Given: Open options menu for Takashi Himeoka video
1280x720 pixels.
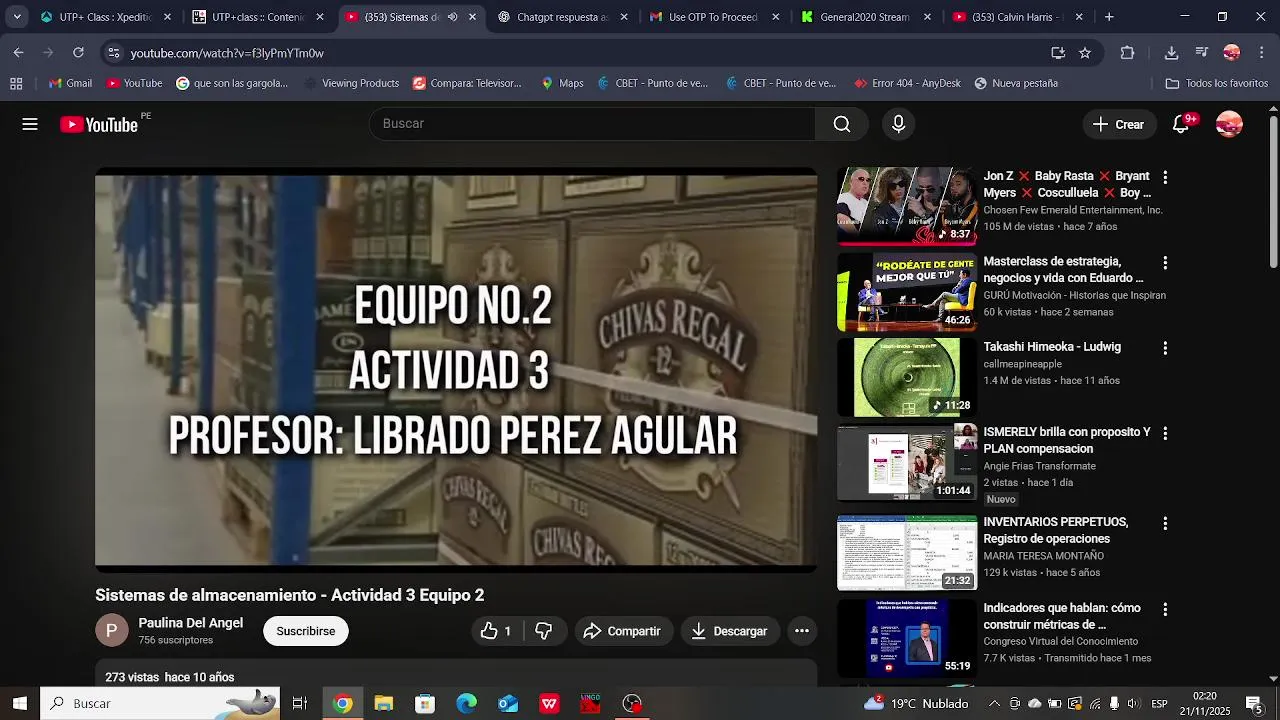Looking at the screenshot, I should (x=1164, y=348).
